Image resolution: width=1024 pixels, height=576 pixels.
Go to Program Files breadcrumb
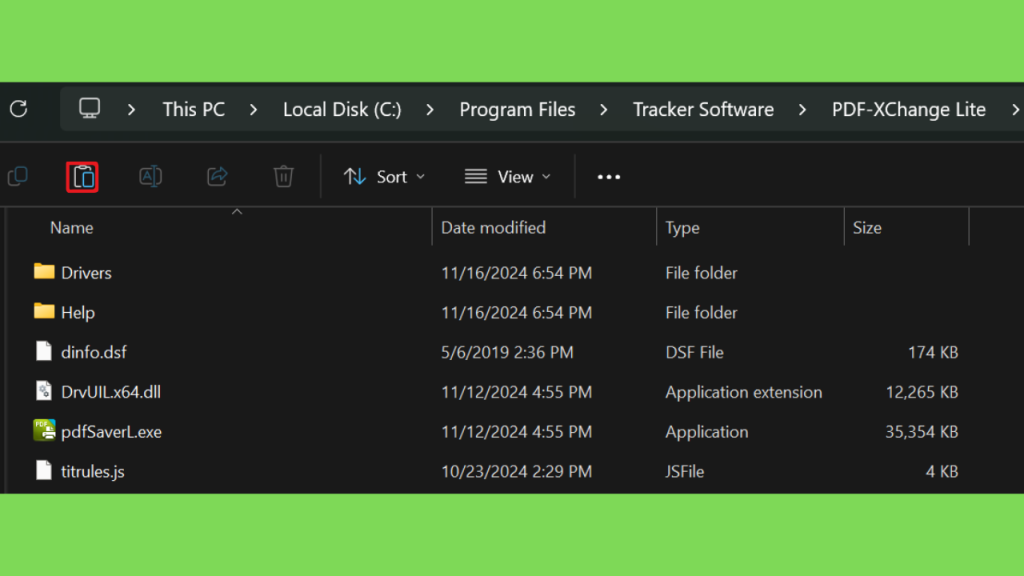click(517, 109)
